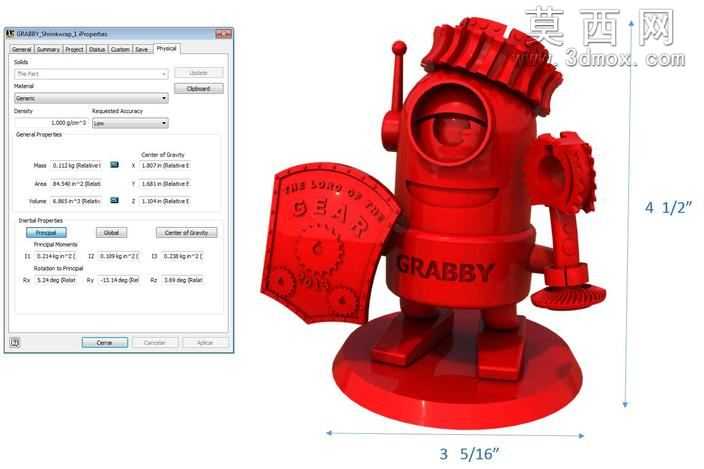
Task: Click the Rz rotation field
Action: tap(183, 280)
